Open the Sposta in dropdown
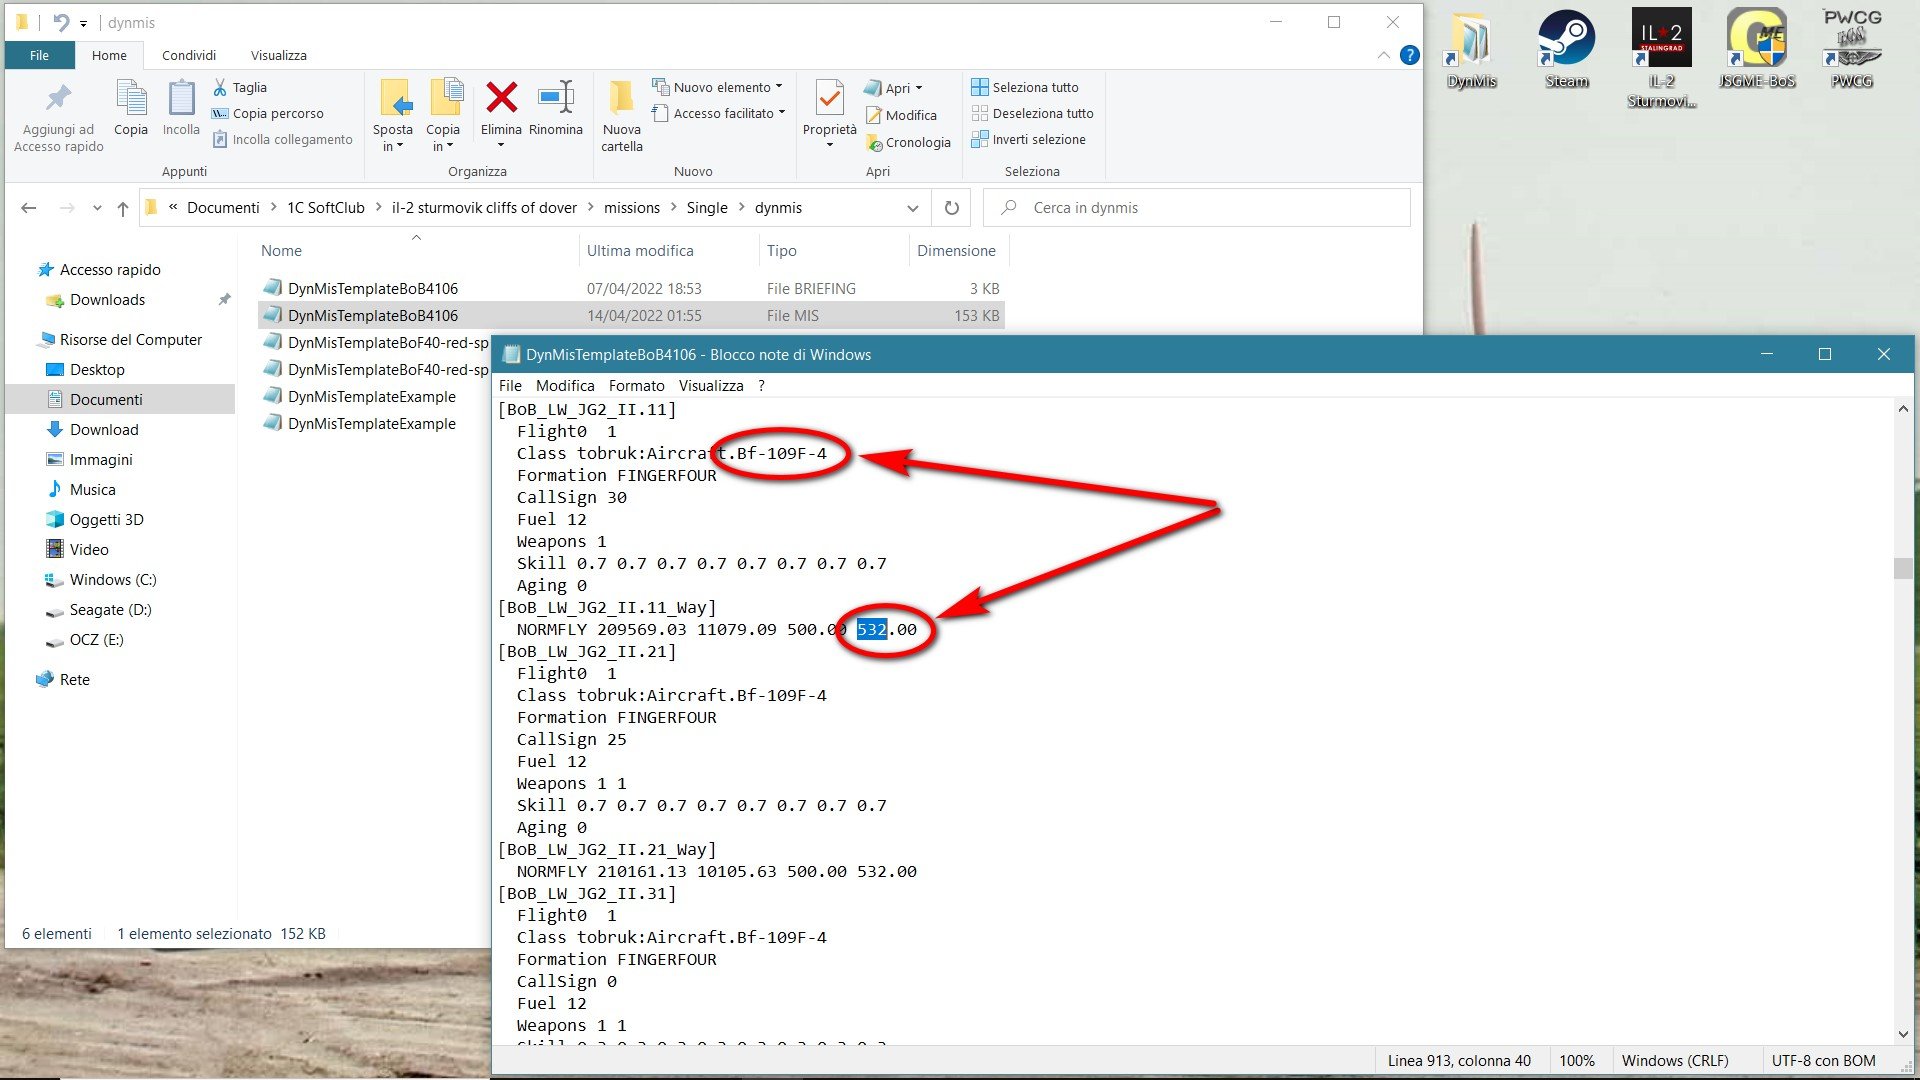 393,137
